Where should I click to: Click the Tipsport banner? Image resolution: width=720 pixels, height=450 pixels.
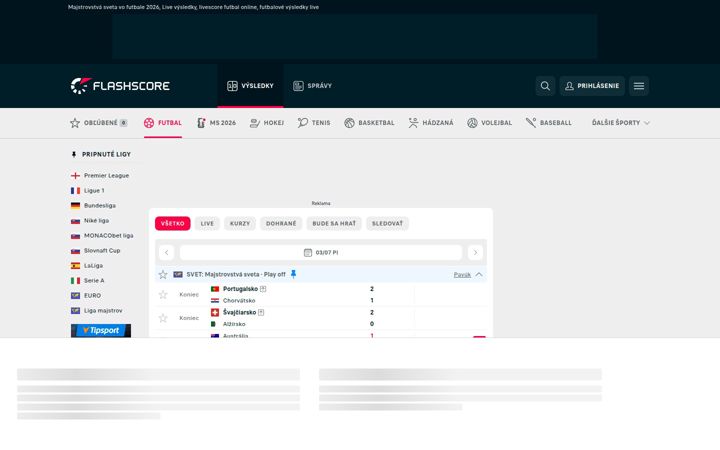(x=101, y=331)
